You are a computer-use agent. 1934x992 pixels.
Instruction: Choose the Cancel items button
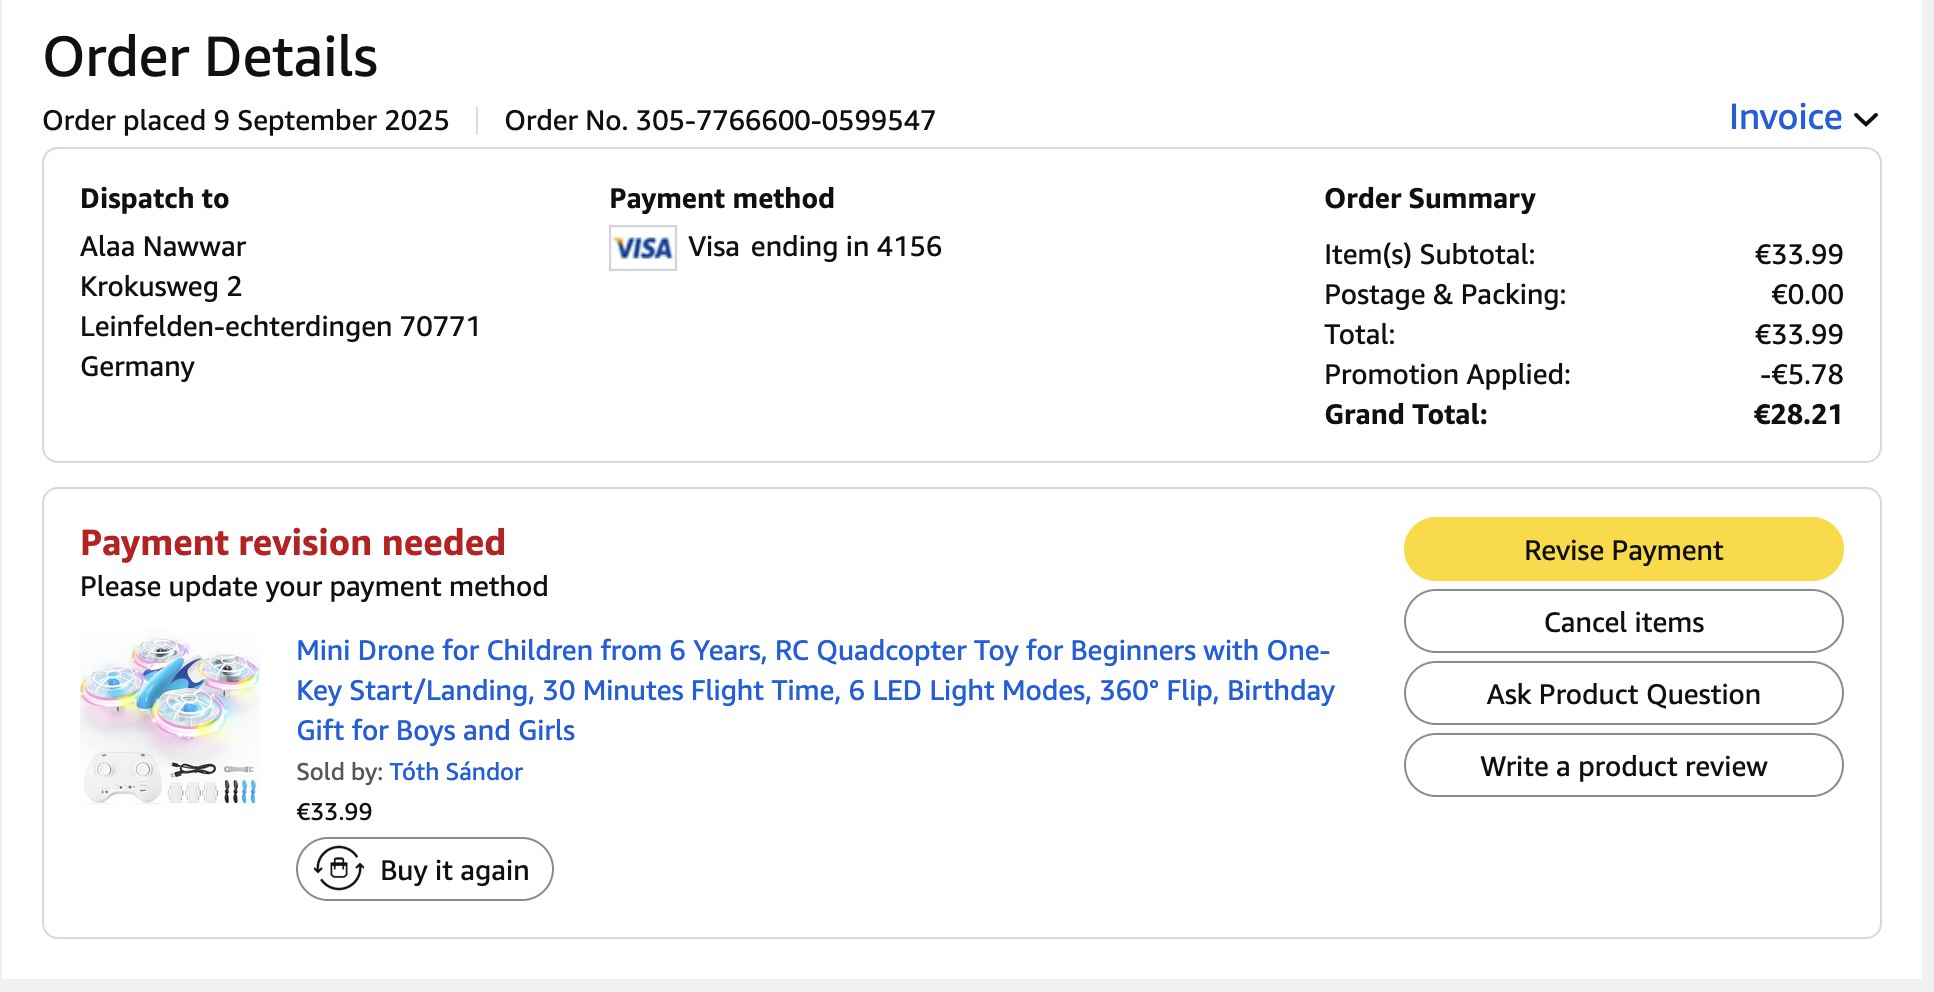pos(1622,622)
